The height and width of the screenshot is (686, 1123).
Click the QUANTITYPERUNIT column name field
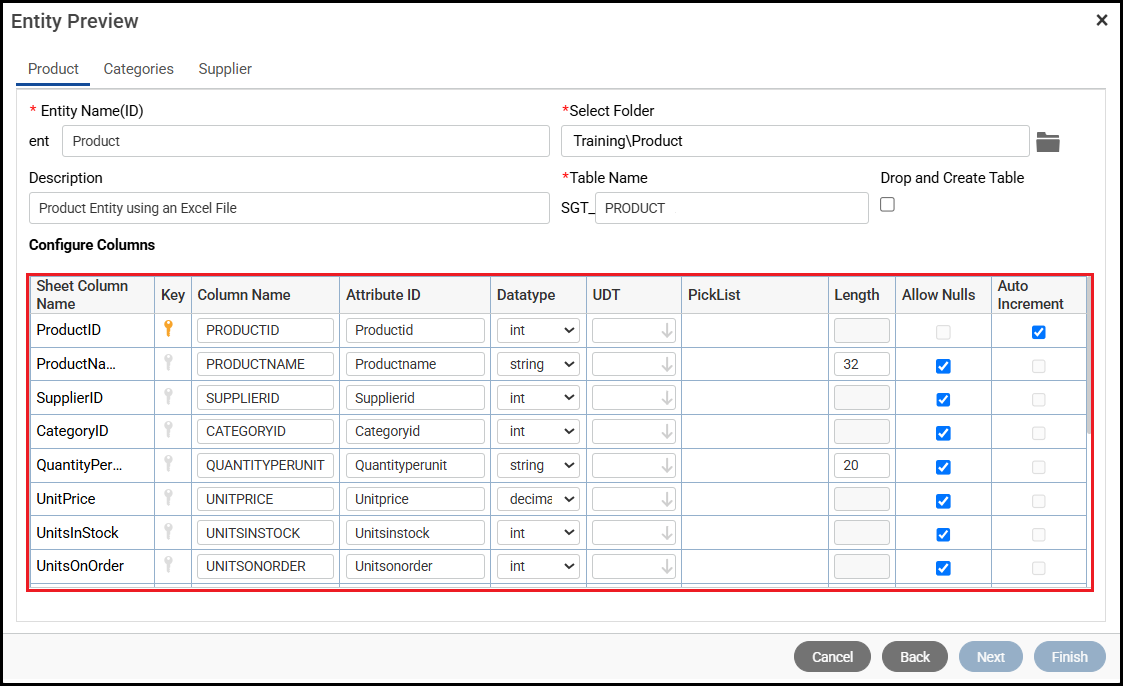coord(266,465)
